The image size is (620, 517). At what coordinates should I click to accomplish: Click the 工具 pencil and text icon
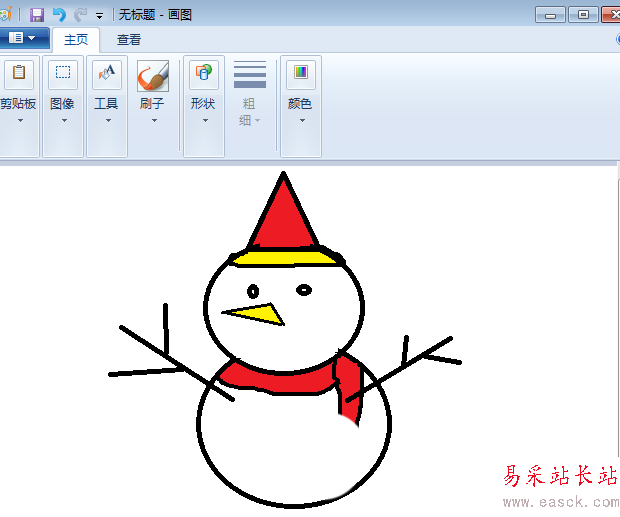tap(107, 74)
